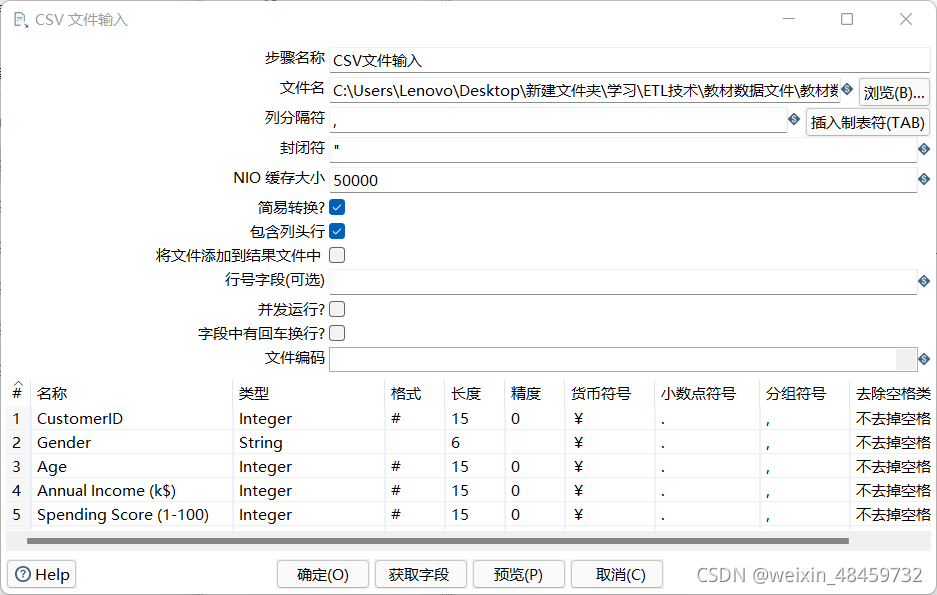Select the CustomerID name cell

click(x=131, y=419)
